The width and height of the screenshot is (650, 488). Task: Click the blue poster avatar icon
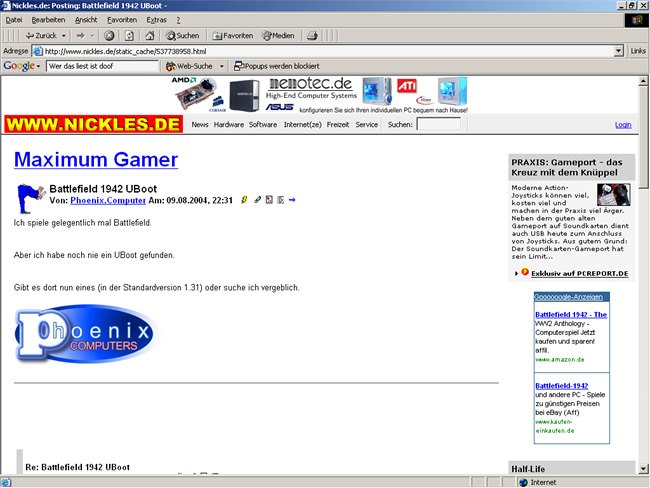coord(30,198)
